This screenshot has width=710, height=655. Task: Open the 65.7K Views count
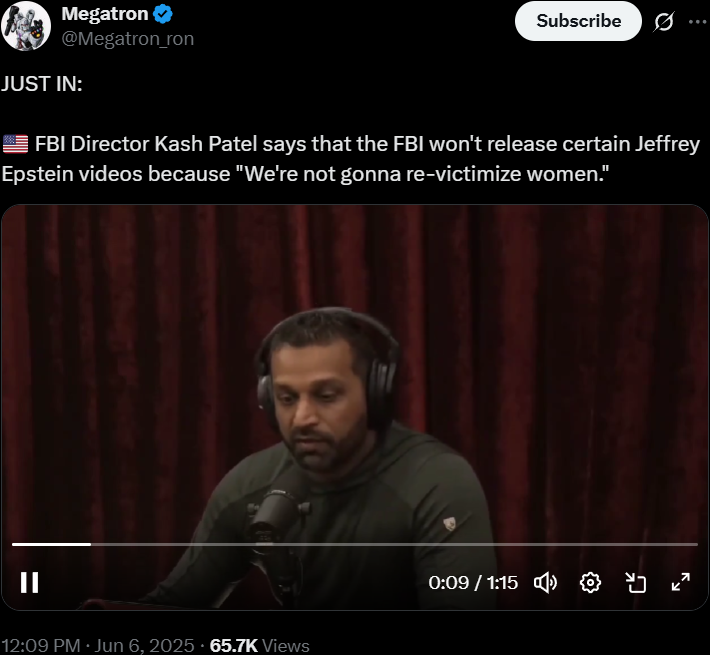click(259, 645)
